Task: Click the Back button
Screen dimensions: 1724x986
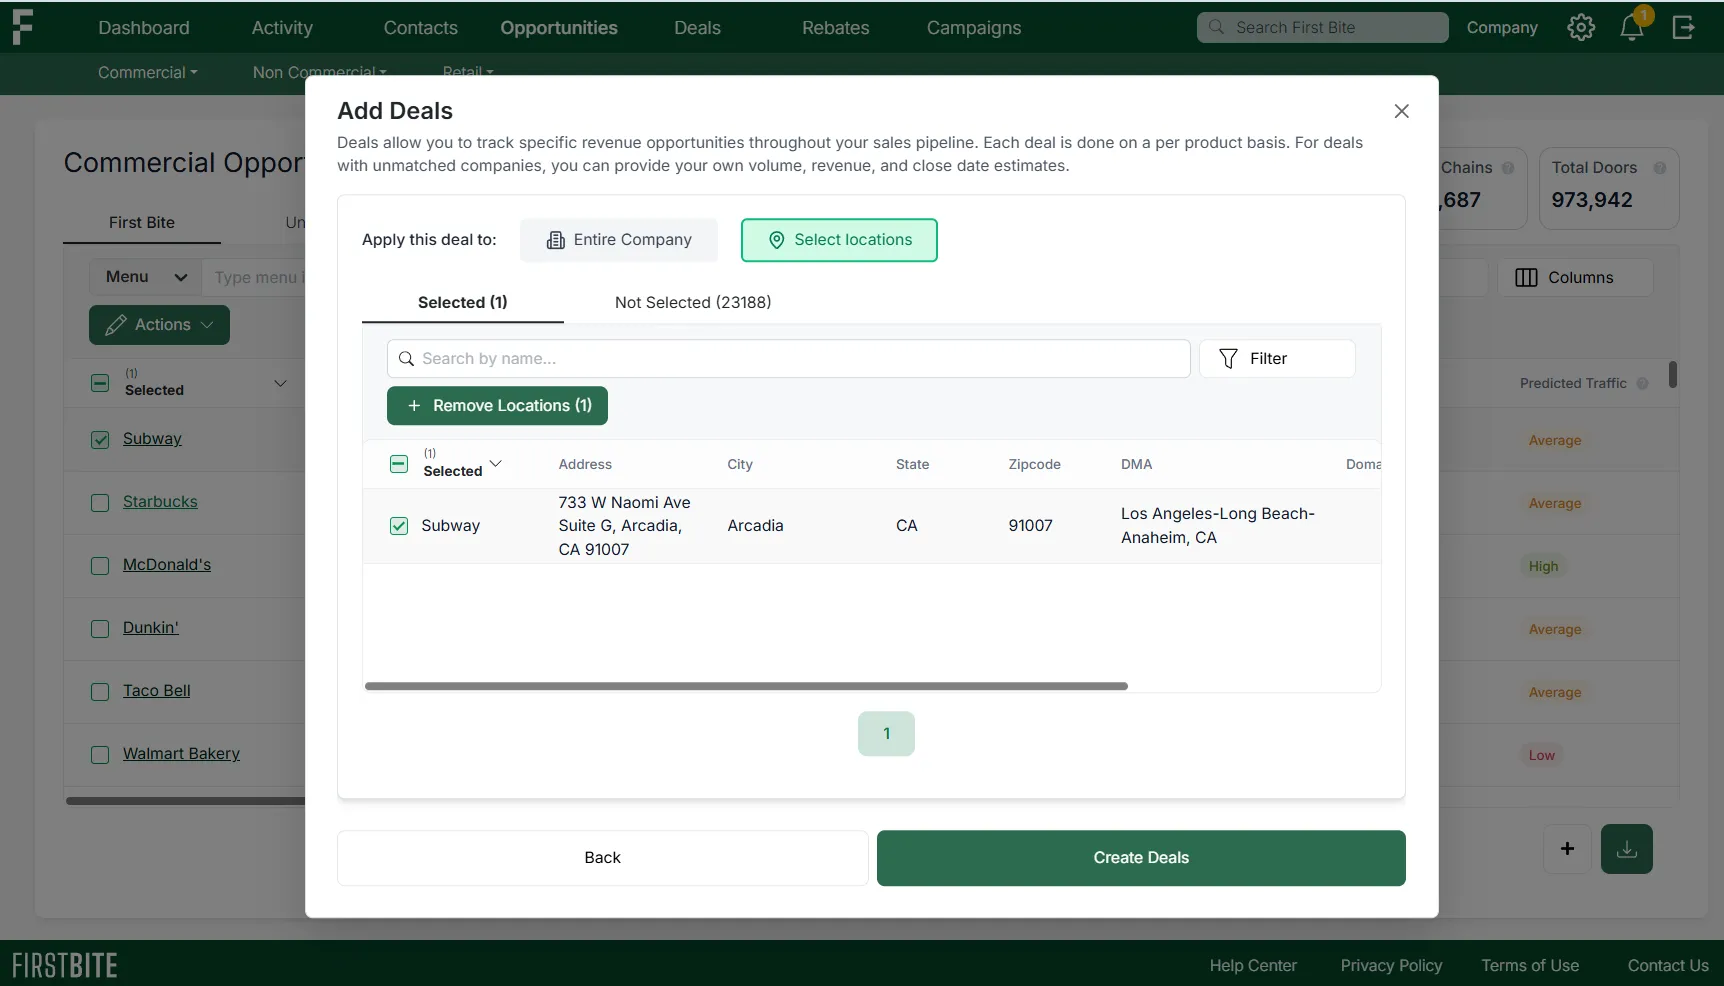Action: tap(603, 858)
